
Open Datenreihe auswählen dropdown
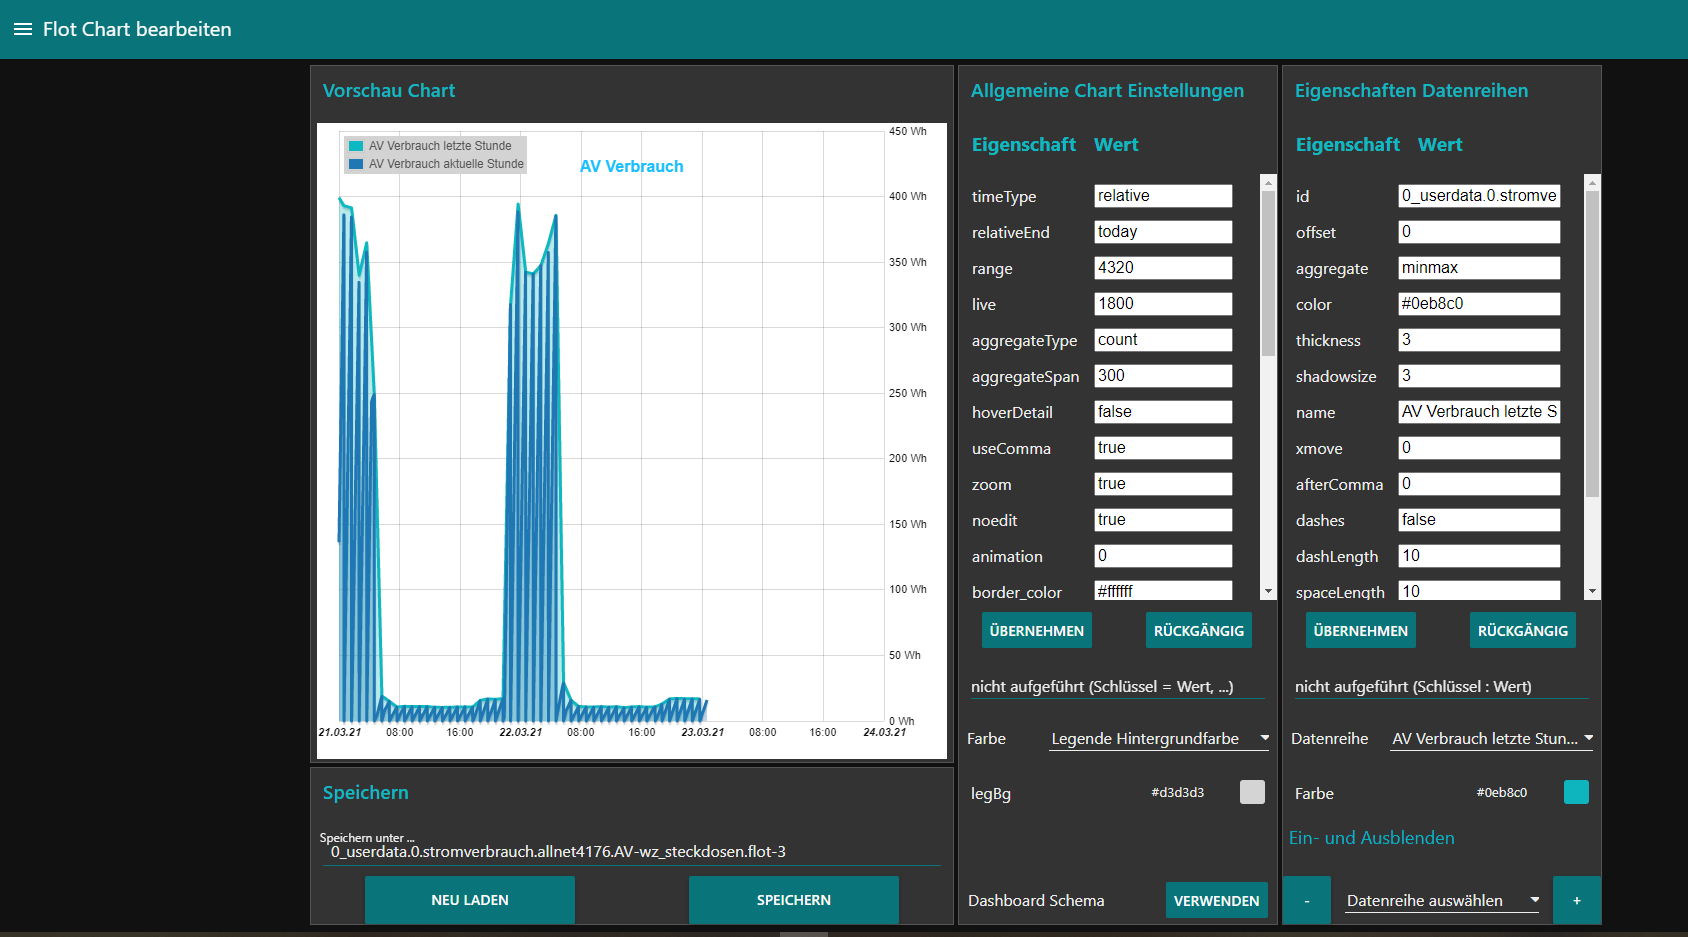coord(1442,900)
